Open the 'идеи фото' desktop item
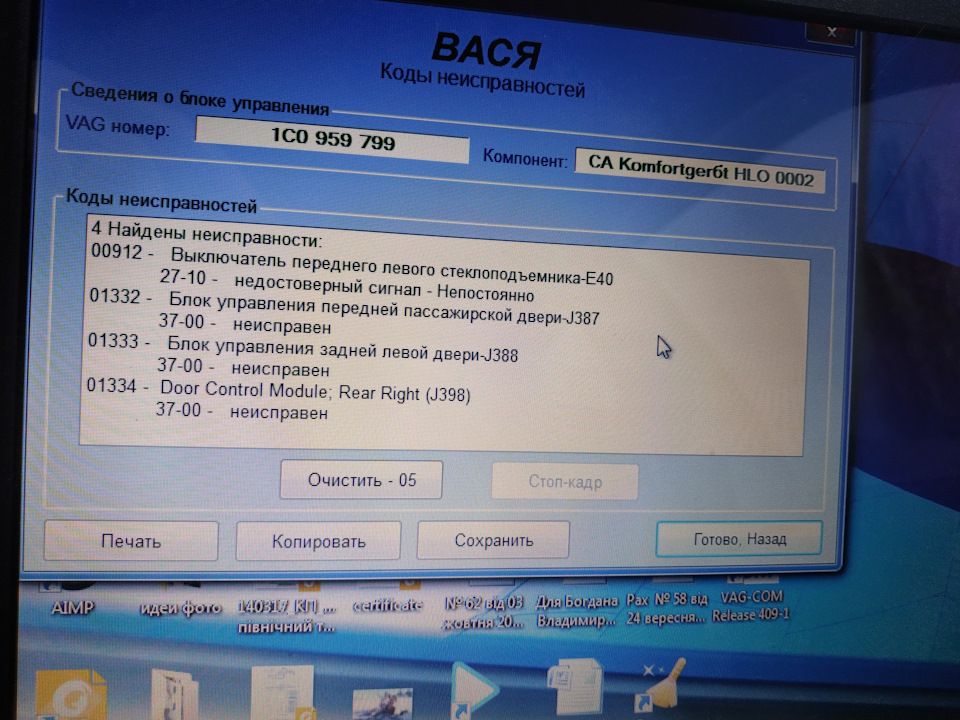This screenshot has height=720, width=960. pyautogui.click(x=180, y=607)
